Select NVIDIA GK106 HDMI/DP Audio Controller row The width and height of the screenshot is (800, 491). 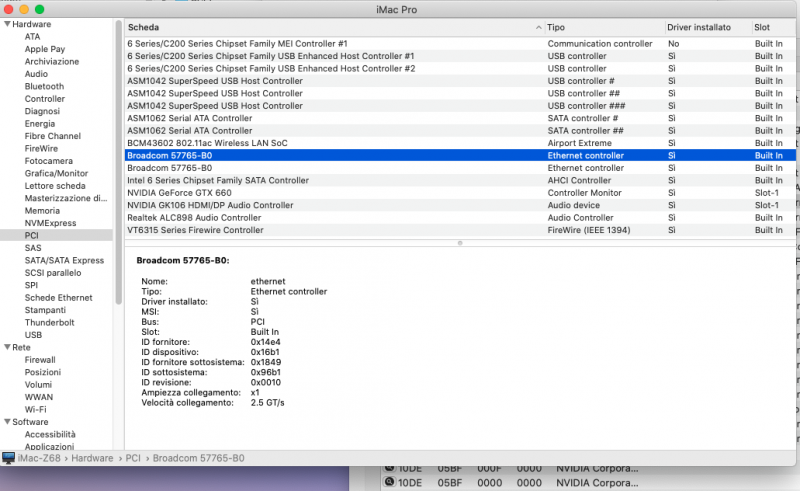point(460,205)
